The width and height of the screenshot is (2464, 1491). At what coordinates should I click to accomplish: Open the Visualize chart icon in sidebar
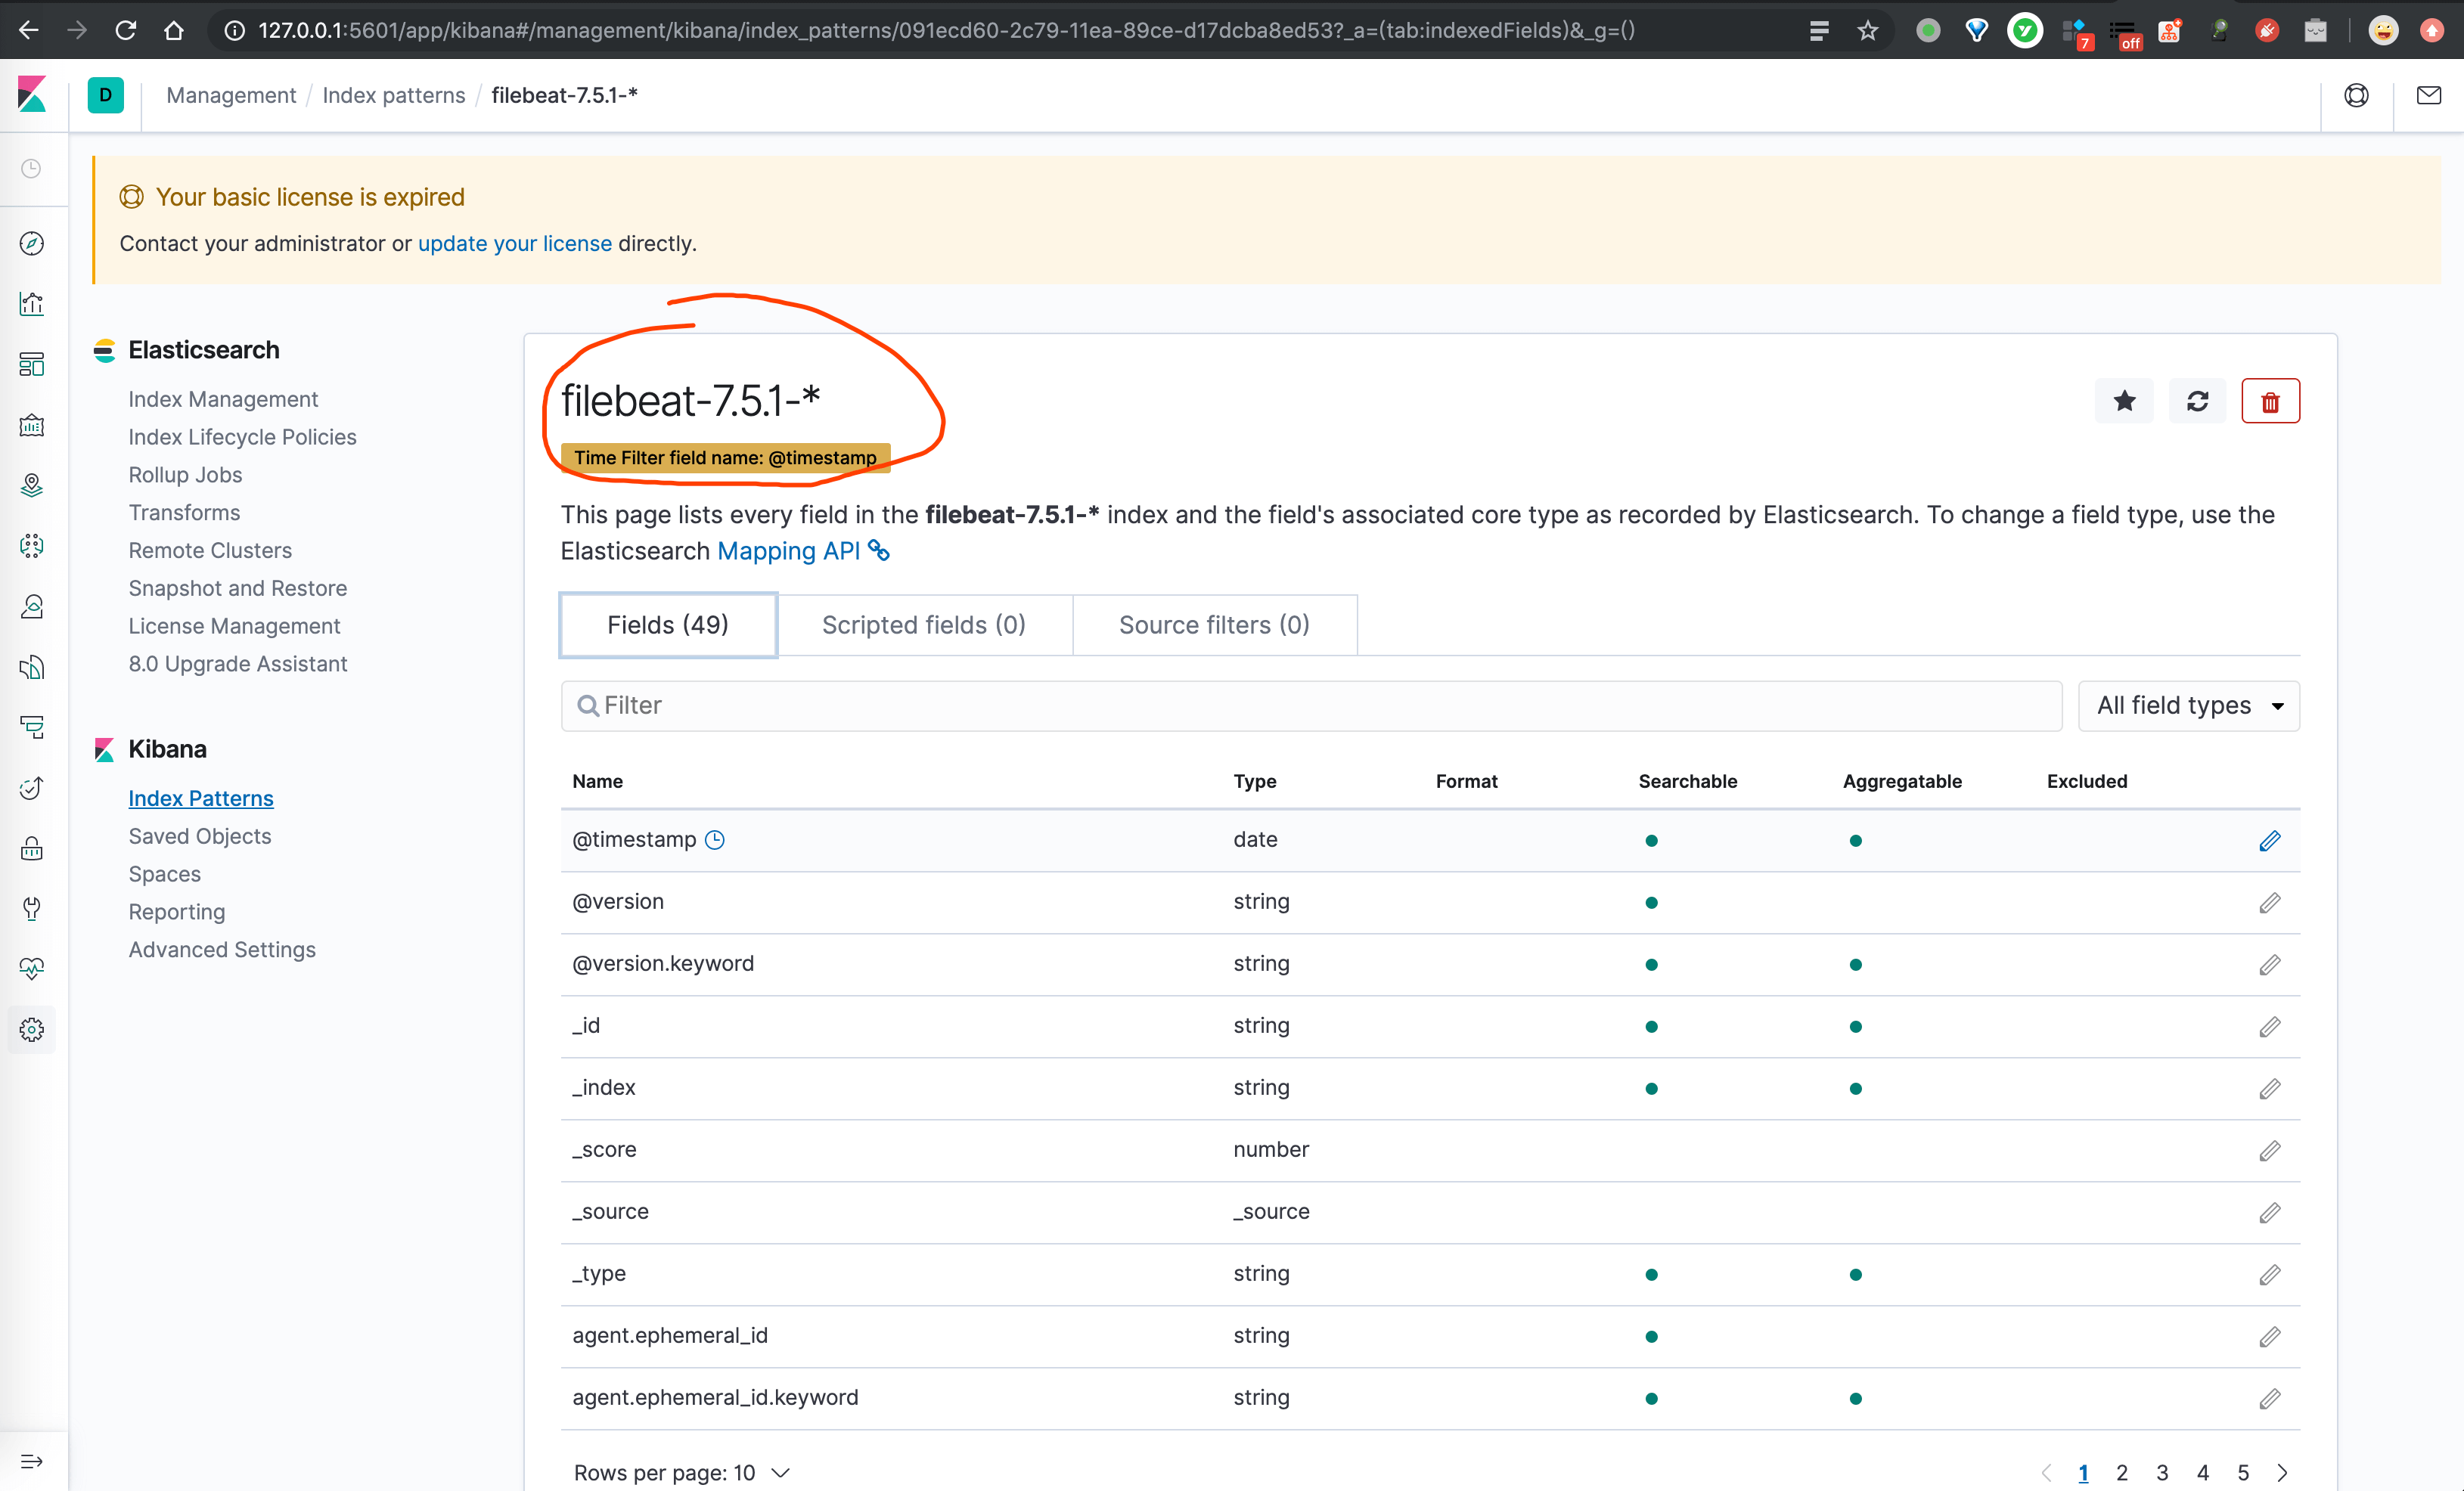pos(32,304)
